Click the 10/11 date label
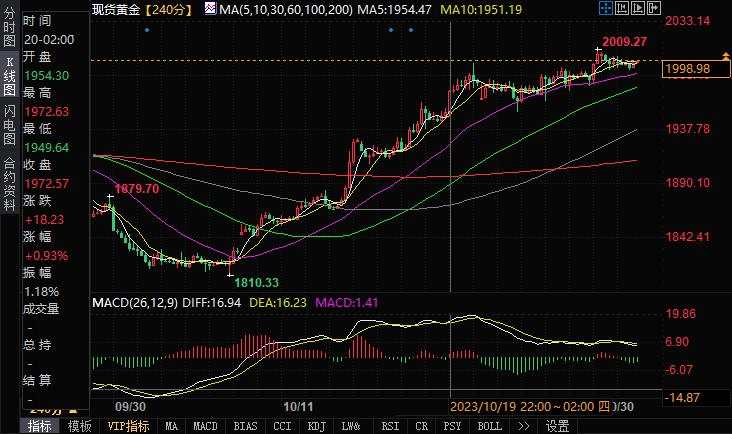Screen dimensions: 732x434 pos(298,406)
